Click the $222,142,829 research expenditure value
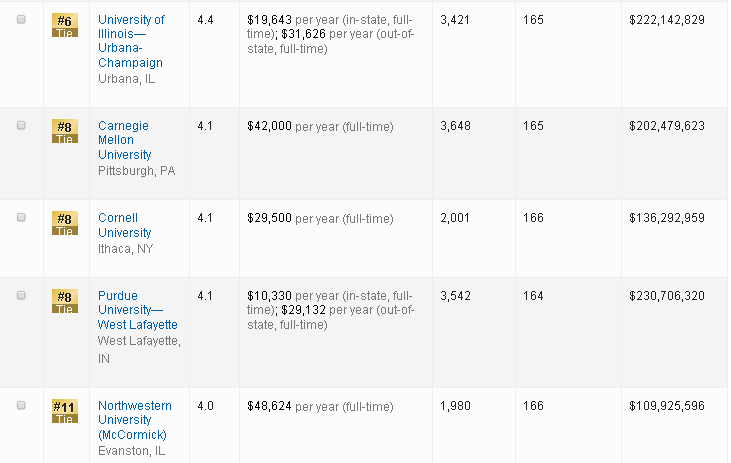Screen dimensions: 731x463 coord(667,20)
